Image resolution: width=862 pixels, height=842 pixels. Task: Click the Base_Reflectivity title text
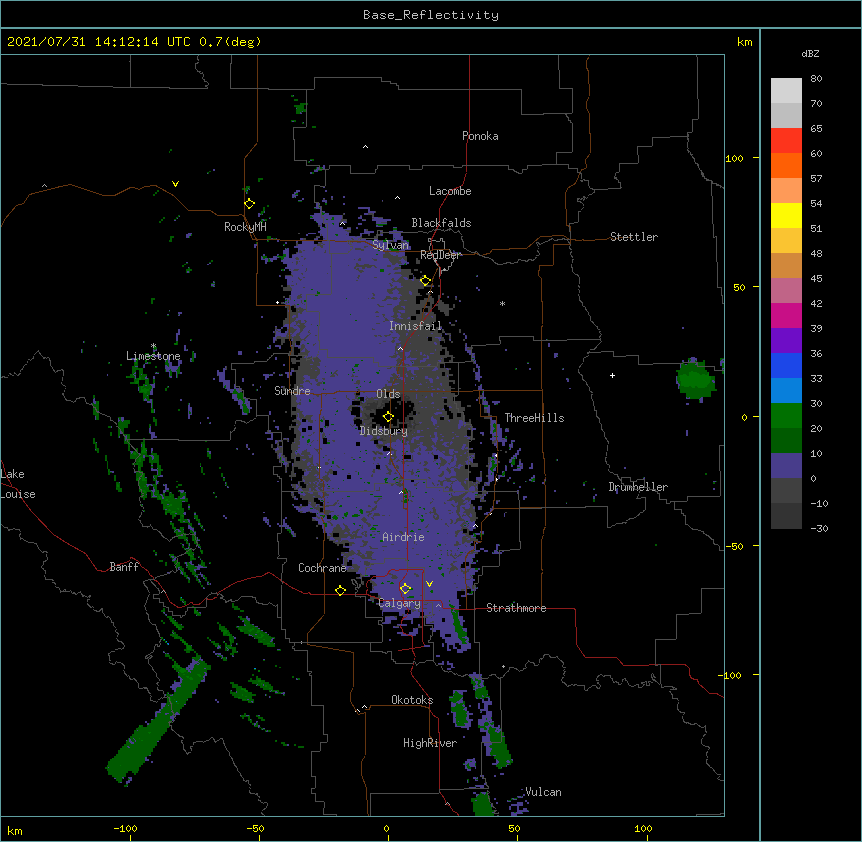coord(431,15)
